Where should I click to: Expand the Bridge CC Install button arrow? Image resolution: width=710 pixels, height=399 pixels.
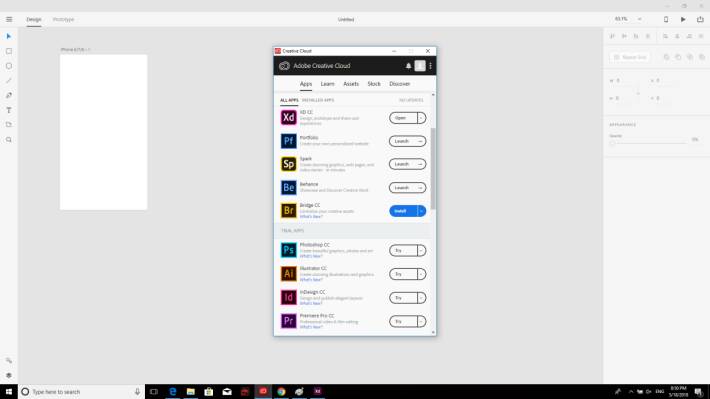point(421,211)
